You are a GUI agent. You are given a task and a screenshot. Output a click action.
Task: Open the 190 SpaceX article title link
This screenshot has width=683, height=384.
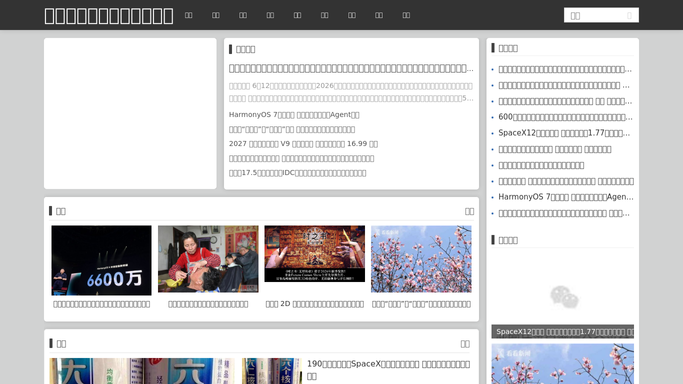click(x=389, y=370)
